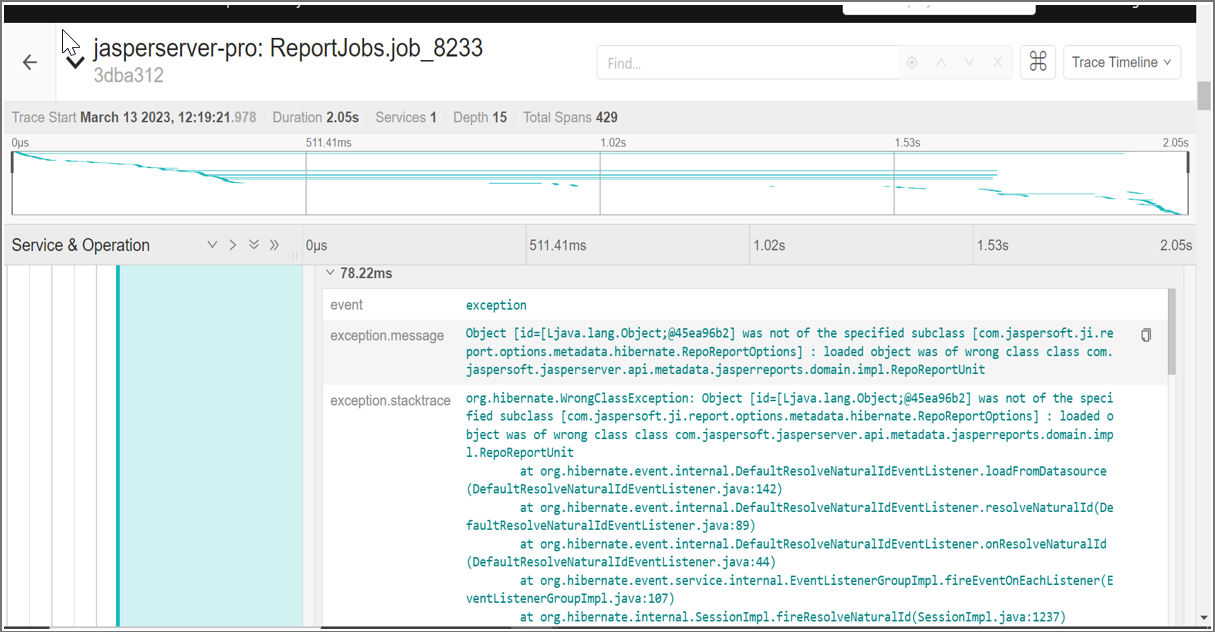Copy the exception.message value

(1146, 335)
